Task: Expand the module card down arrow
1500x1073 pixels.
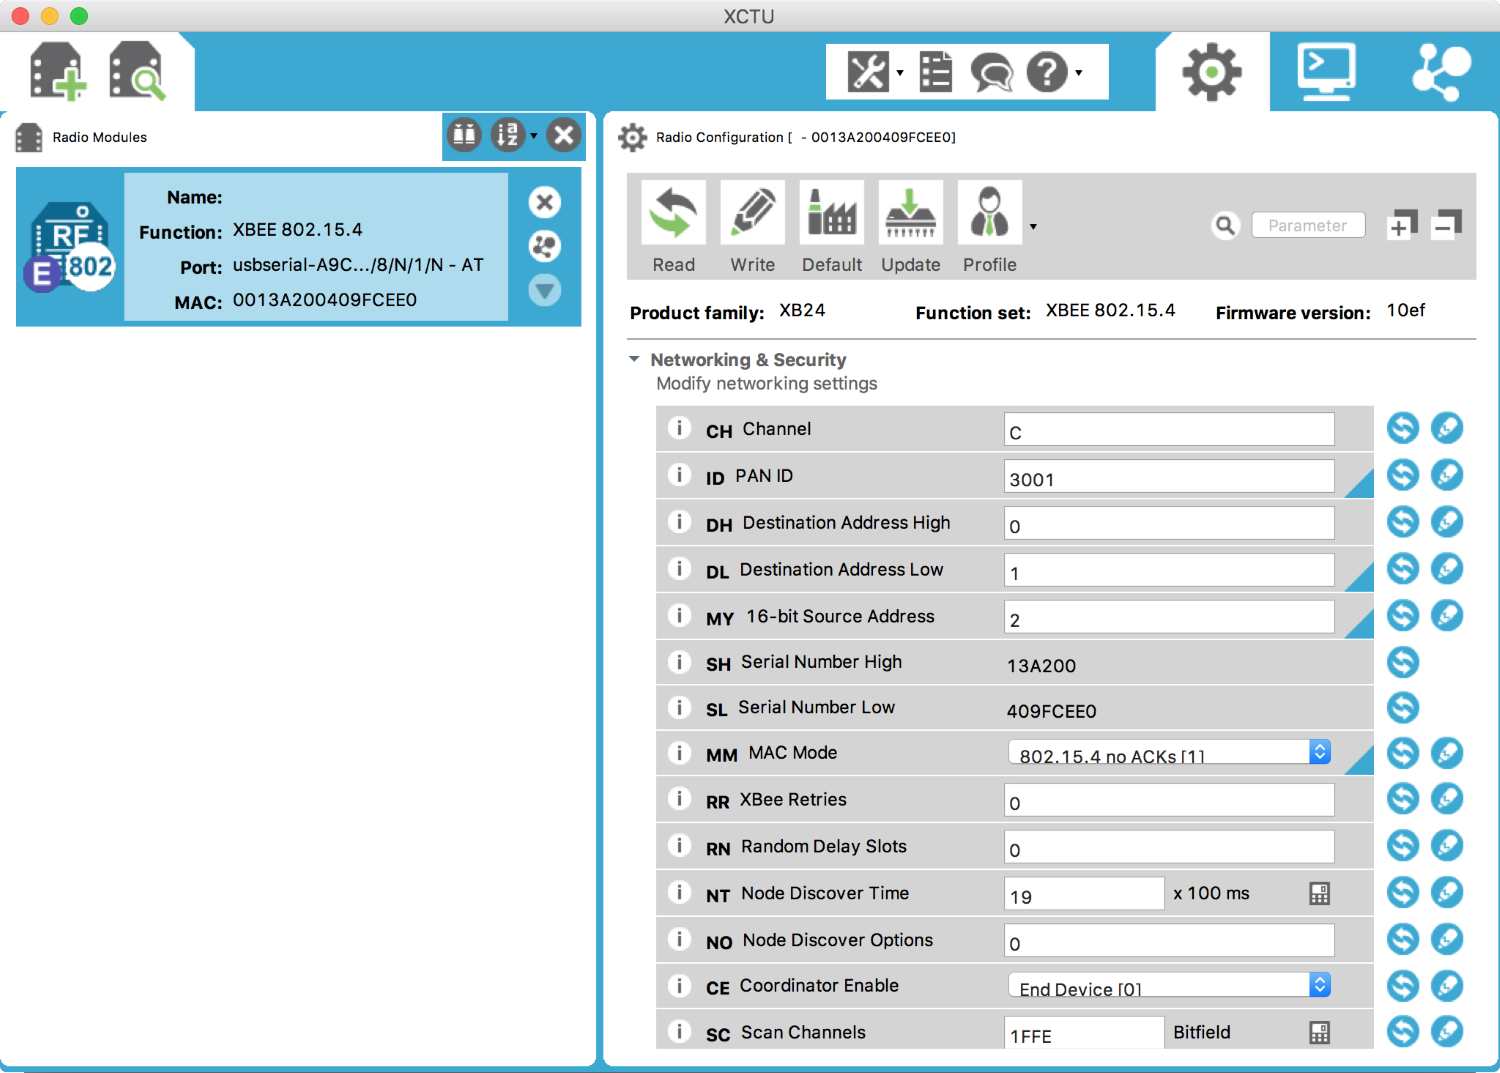Action: tap(545, 290)
